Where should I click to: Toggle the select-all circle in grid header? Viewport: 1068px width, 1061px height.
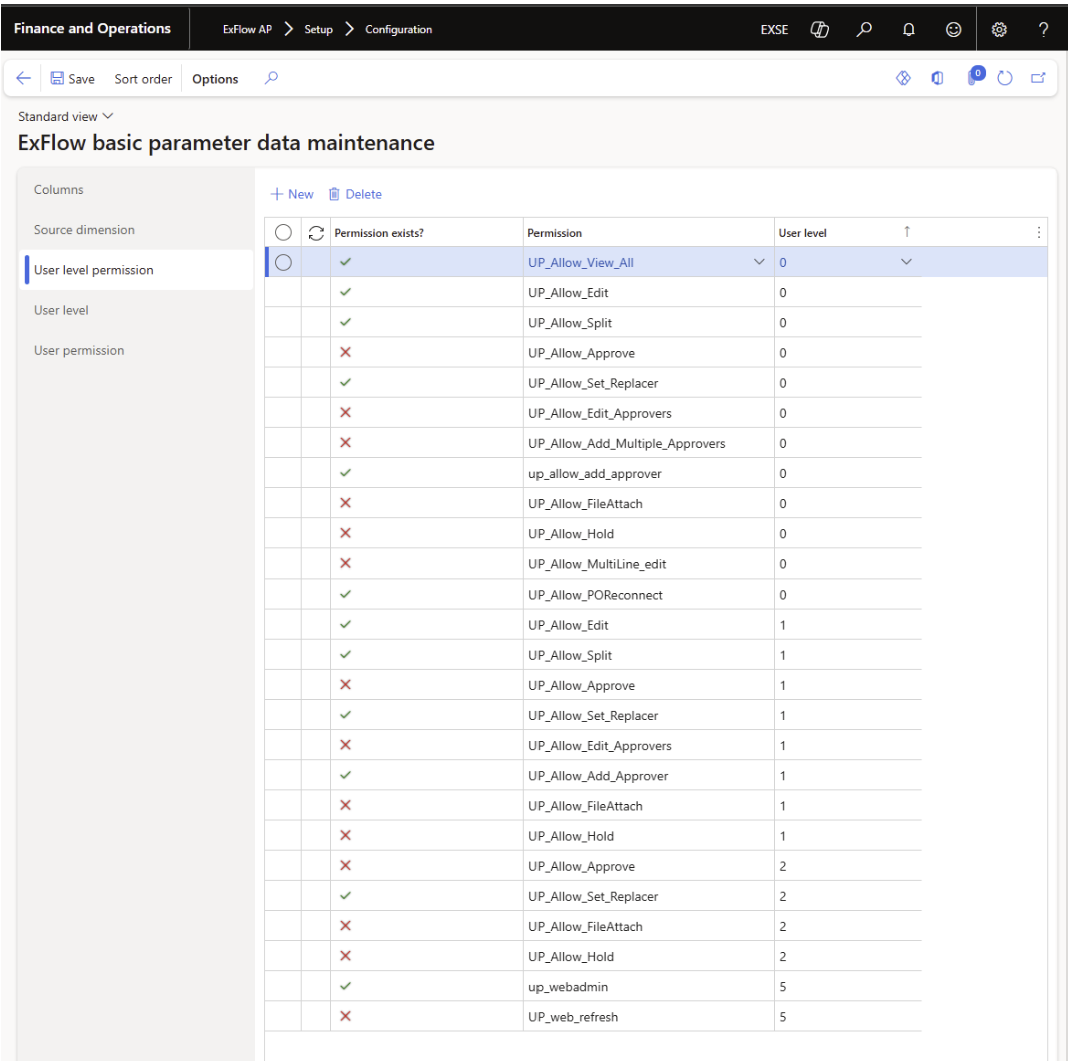pos(283,233)
